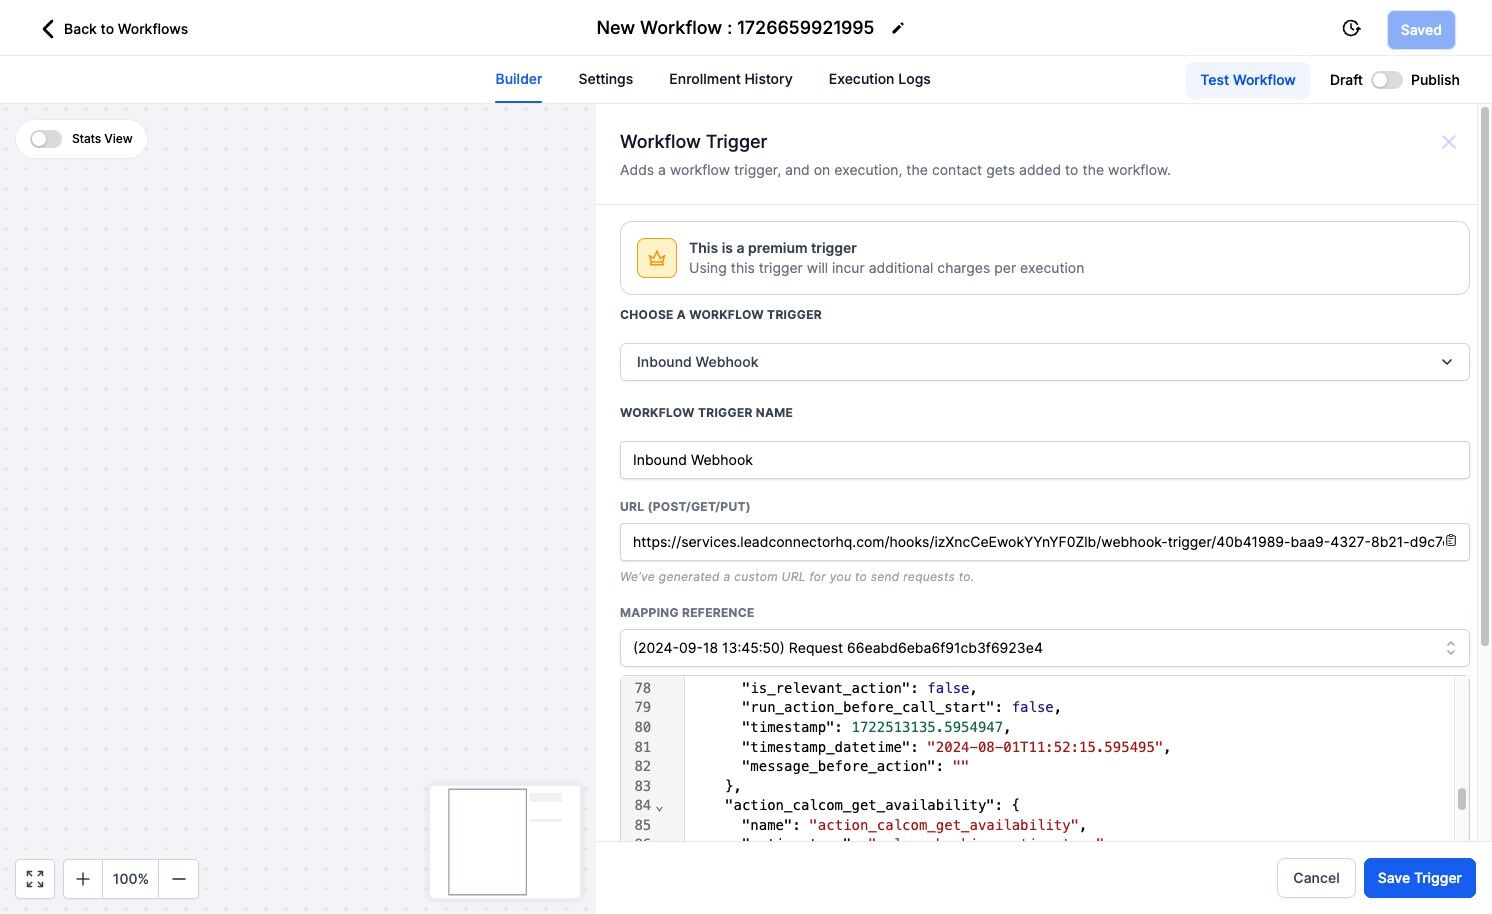Image resolution: width=1492 pixels, height=914 pixels.
Task: Open the Inbound Webhook trigger dropdown
Action: [x=1044, y=362]
